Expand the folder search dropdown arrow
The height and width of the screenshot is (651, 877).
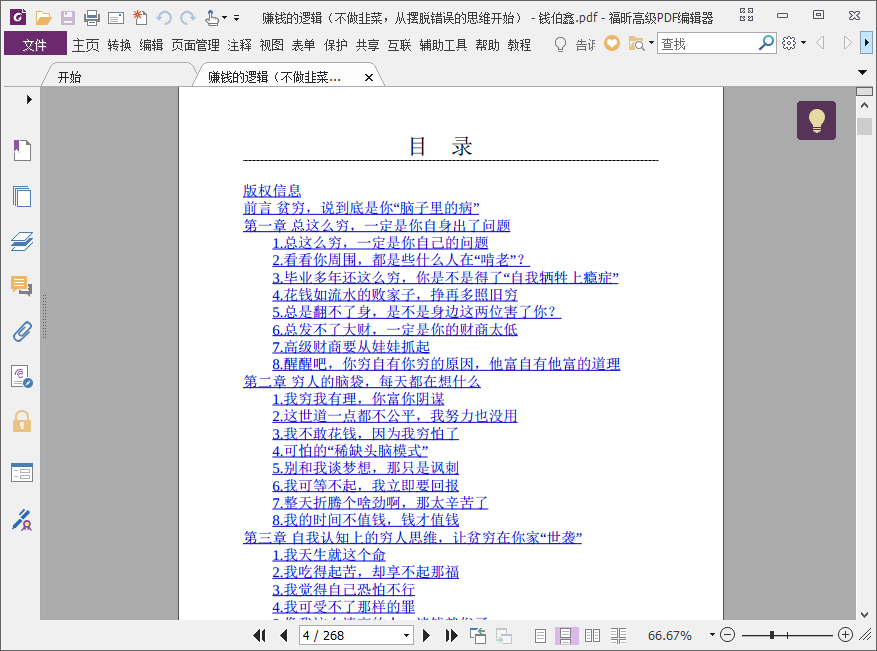click(x=651, y=43)
